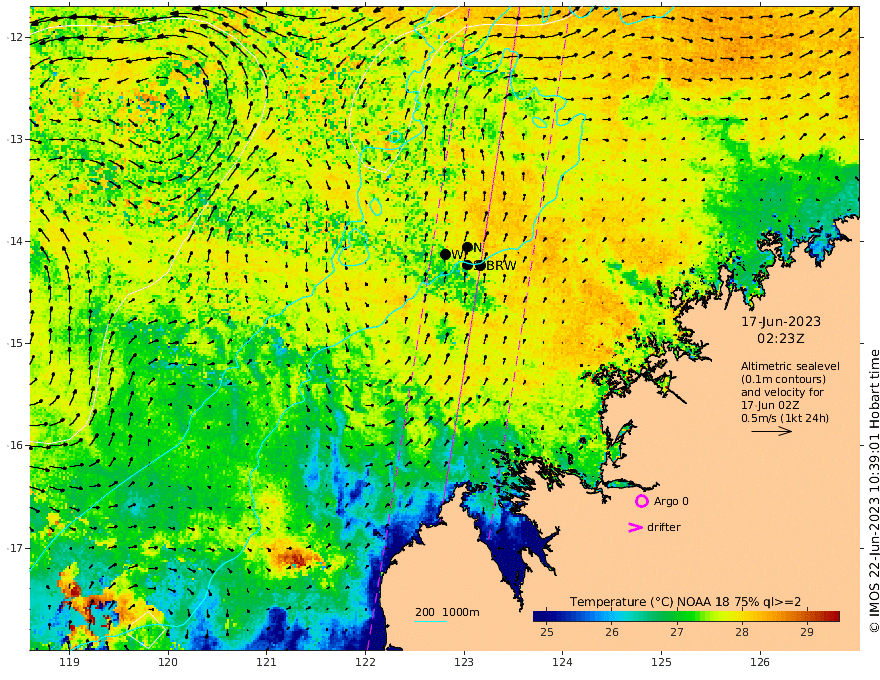The width and height of the screenshot is (880, 680).
Task: Click the IMOS copyright timestamp text
Action: [x=874, y=491]
